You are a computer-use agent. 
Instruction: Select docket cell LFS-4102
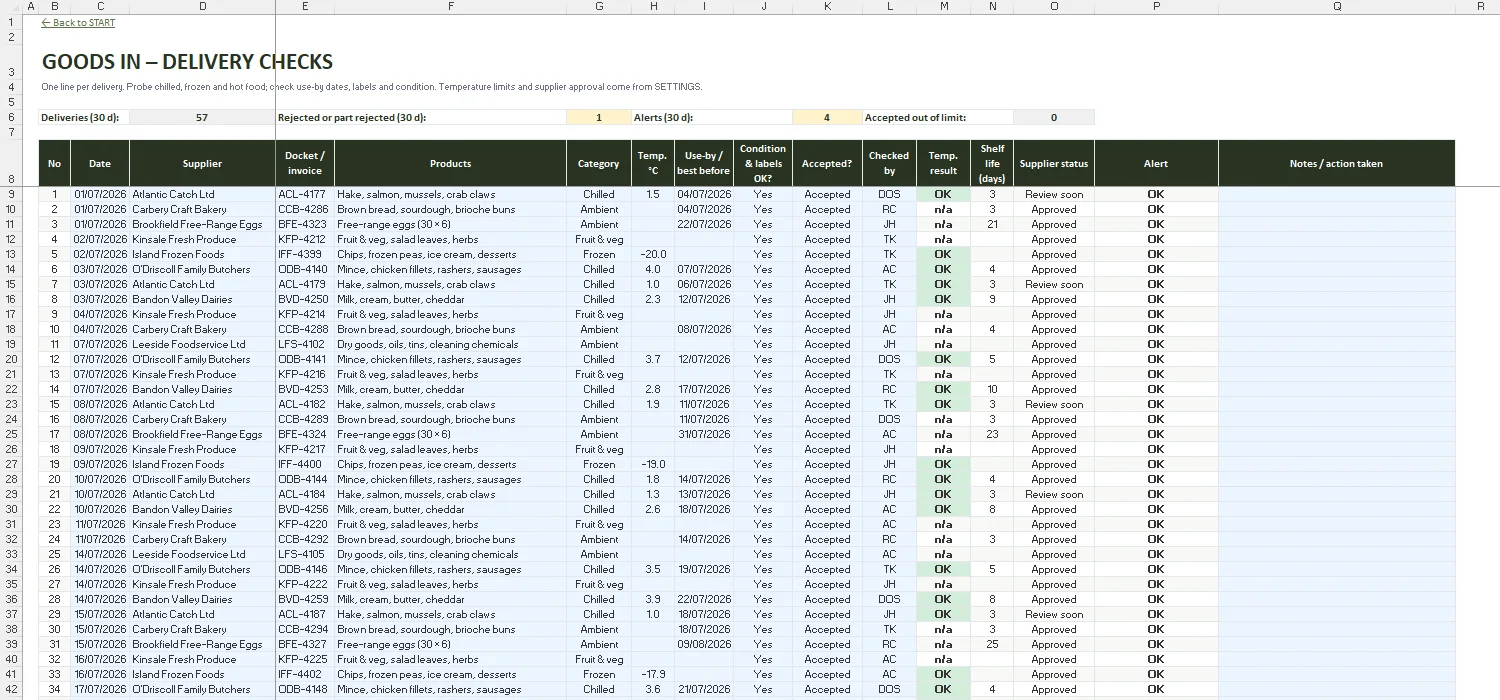(305, 344)
